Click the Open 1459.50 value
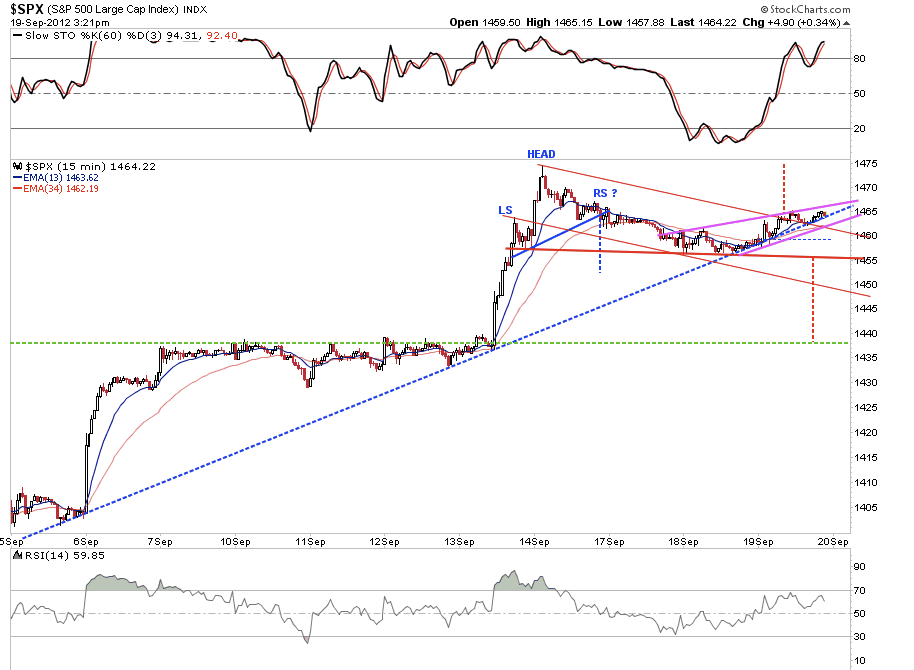The width and height of the screenshot is (914, 670). [484, 23]
